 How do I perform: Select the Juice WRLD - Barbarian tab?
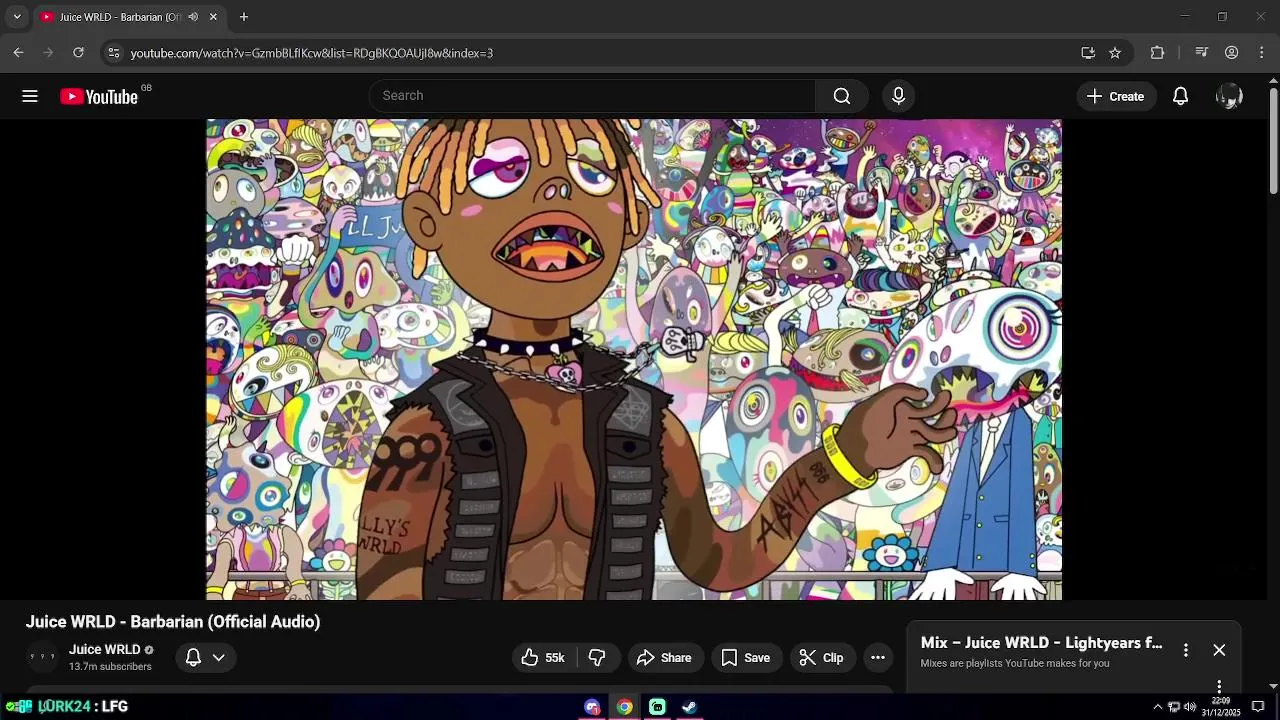130,17
